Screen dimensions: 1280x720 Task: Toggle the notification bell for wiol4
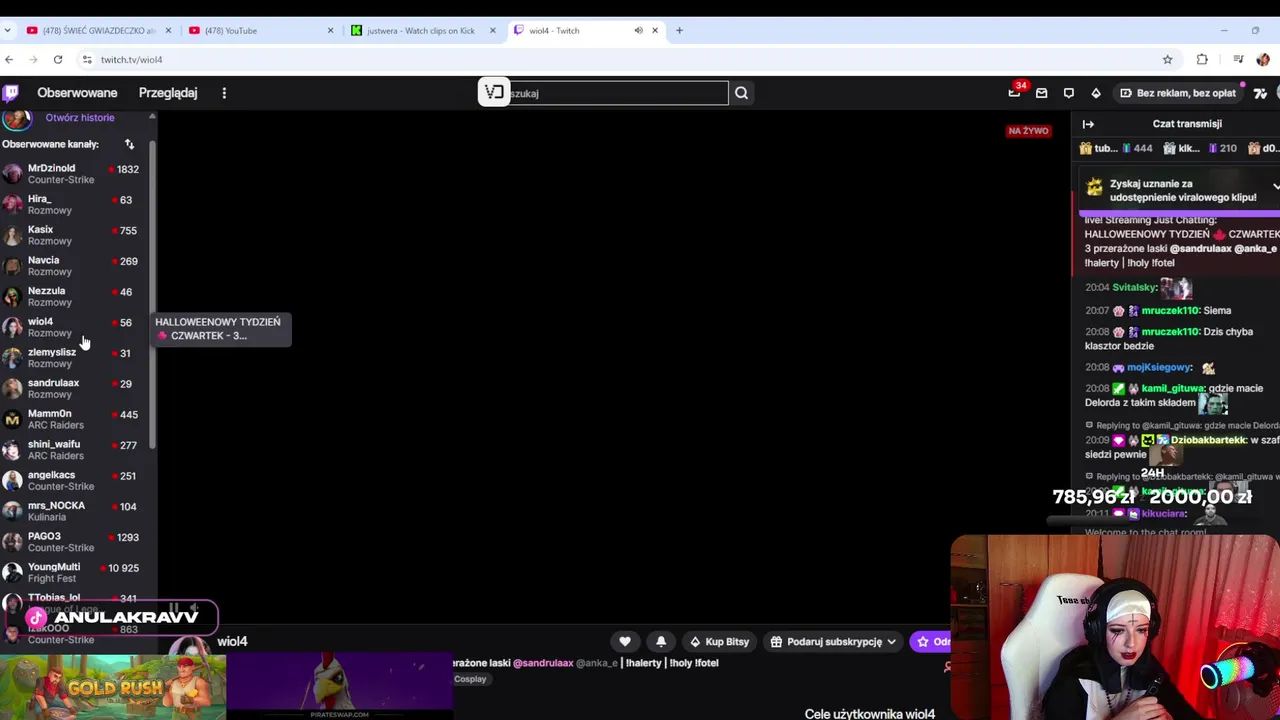pos(661,641)
